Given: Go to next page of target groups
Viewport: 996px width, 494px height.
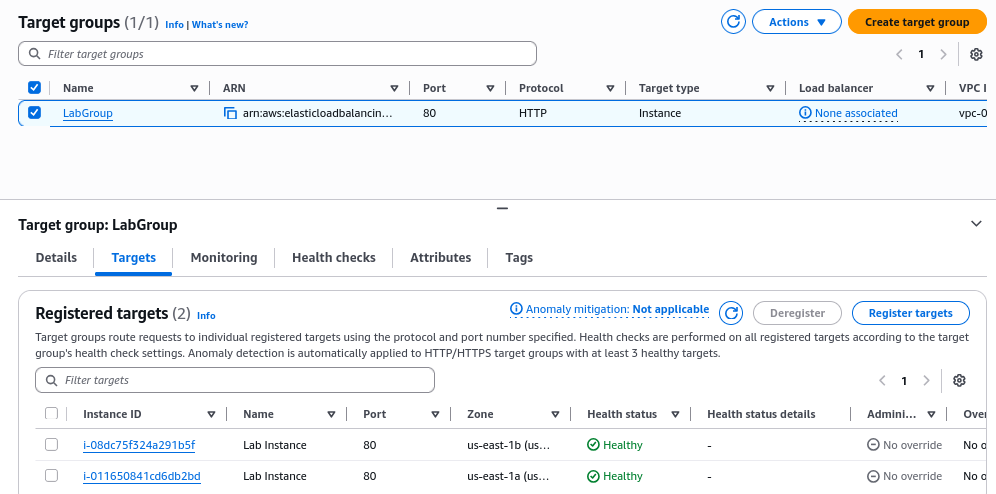Looking at the screenshot, I should click(x=944, y=54).
